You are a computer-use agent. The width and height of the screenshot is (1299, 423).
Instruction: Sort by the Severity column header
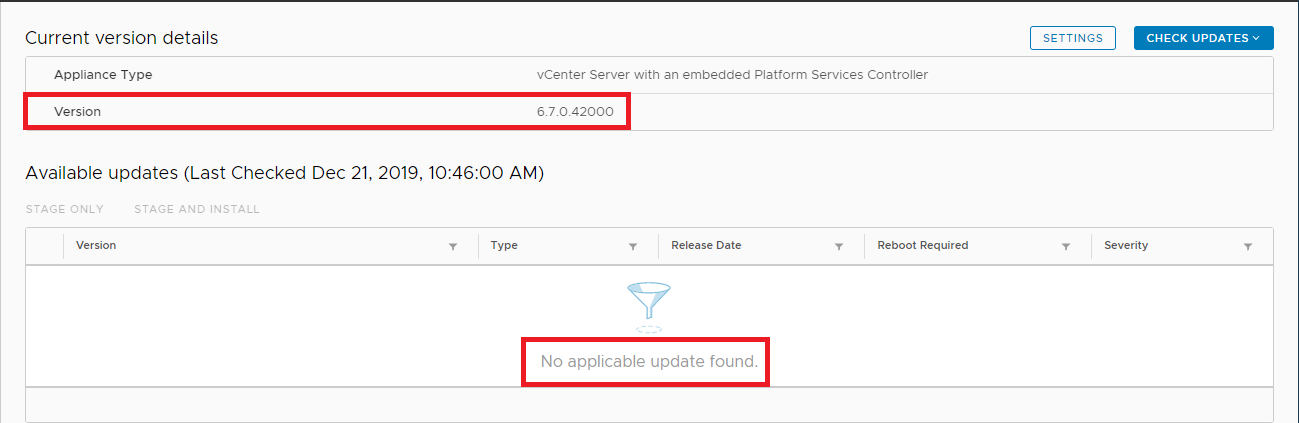1126,246
